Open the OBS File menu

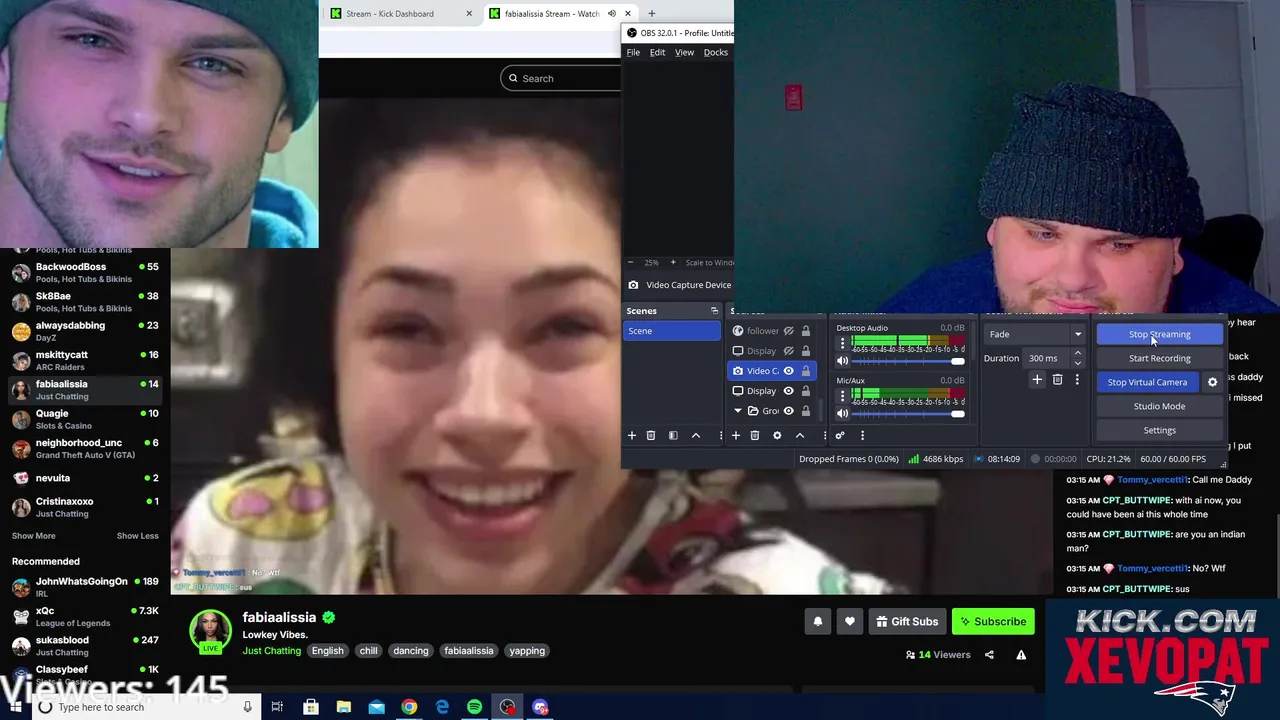[x=633, y=52]
